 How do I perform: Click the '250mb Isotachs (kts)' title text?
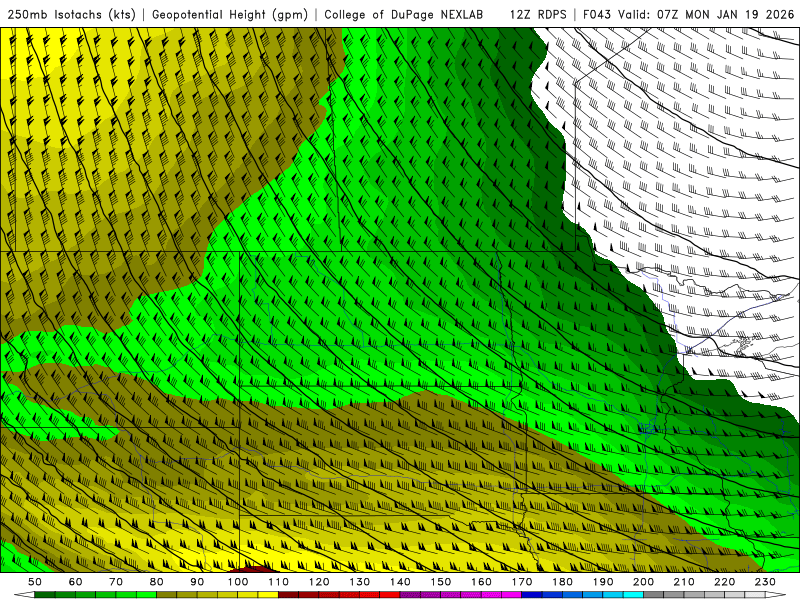[71, 14]
